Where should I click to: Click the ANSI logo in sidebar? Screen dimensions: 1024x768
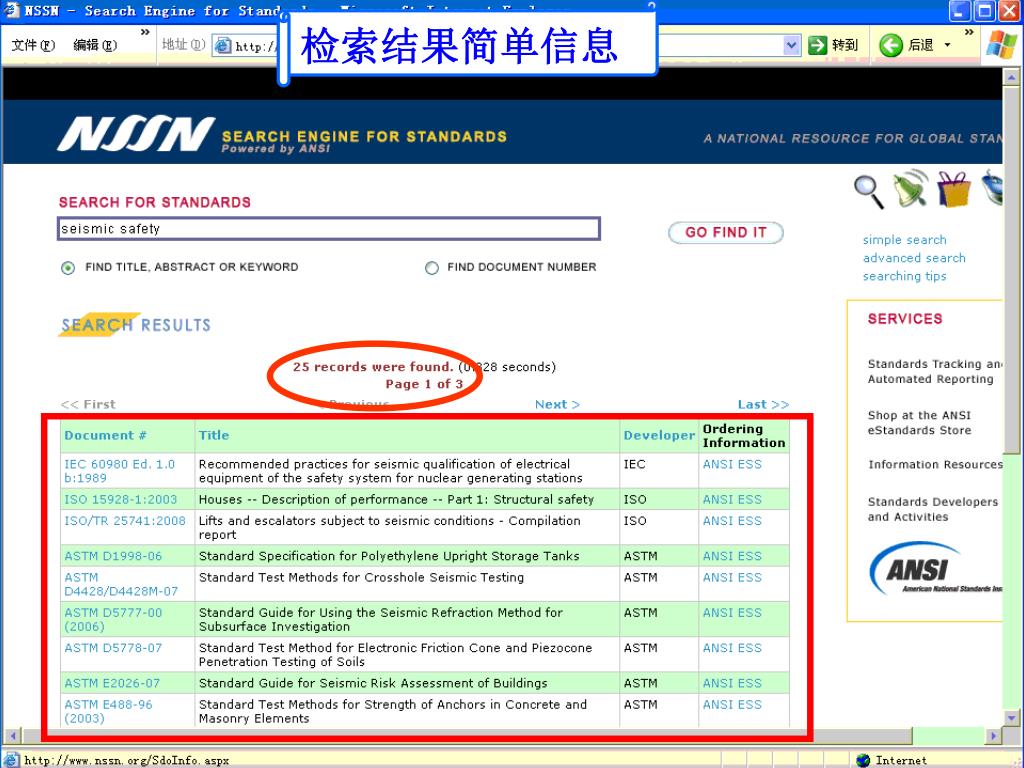tap(935, 568)
